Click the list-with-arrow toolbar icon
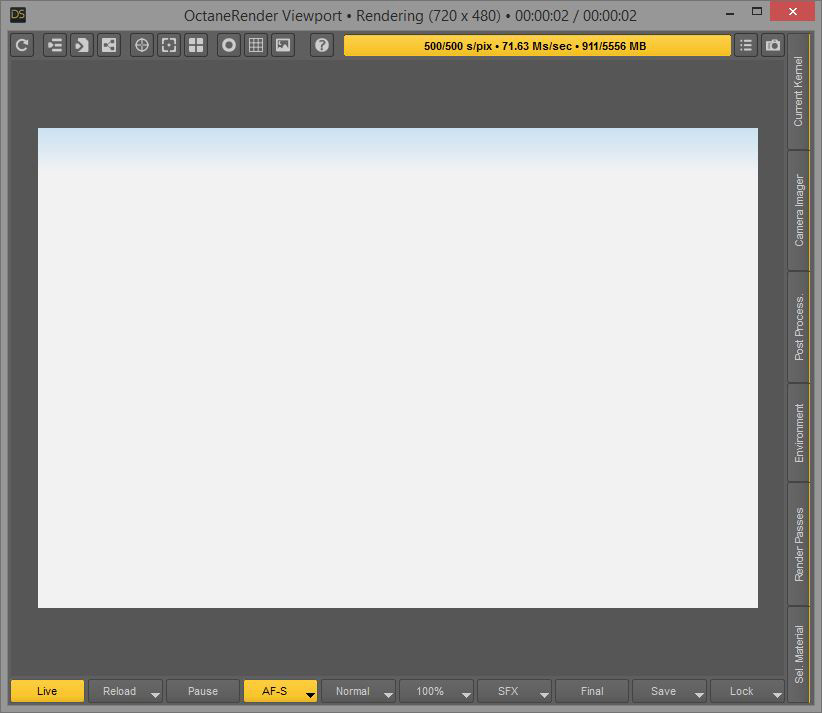The width and height of the screenshot is (822, 713). 55,45
